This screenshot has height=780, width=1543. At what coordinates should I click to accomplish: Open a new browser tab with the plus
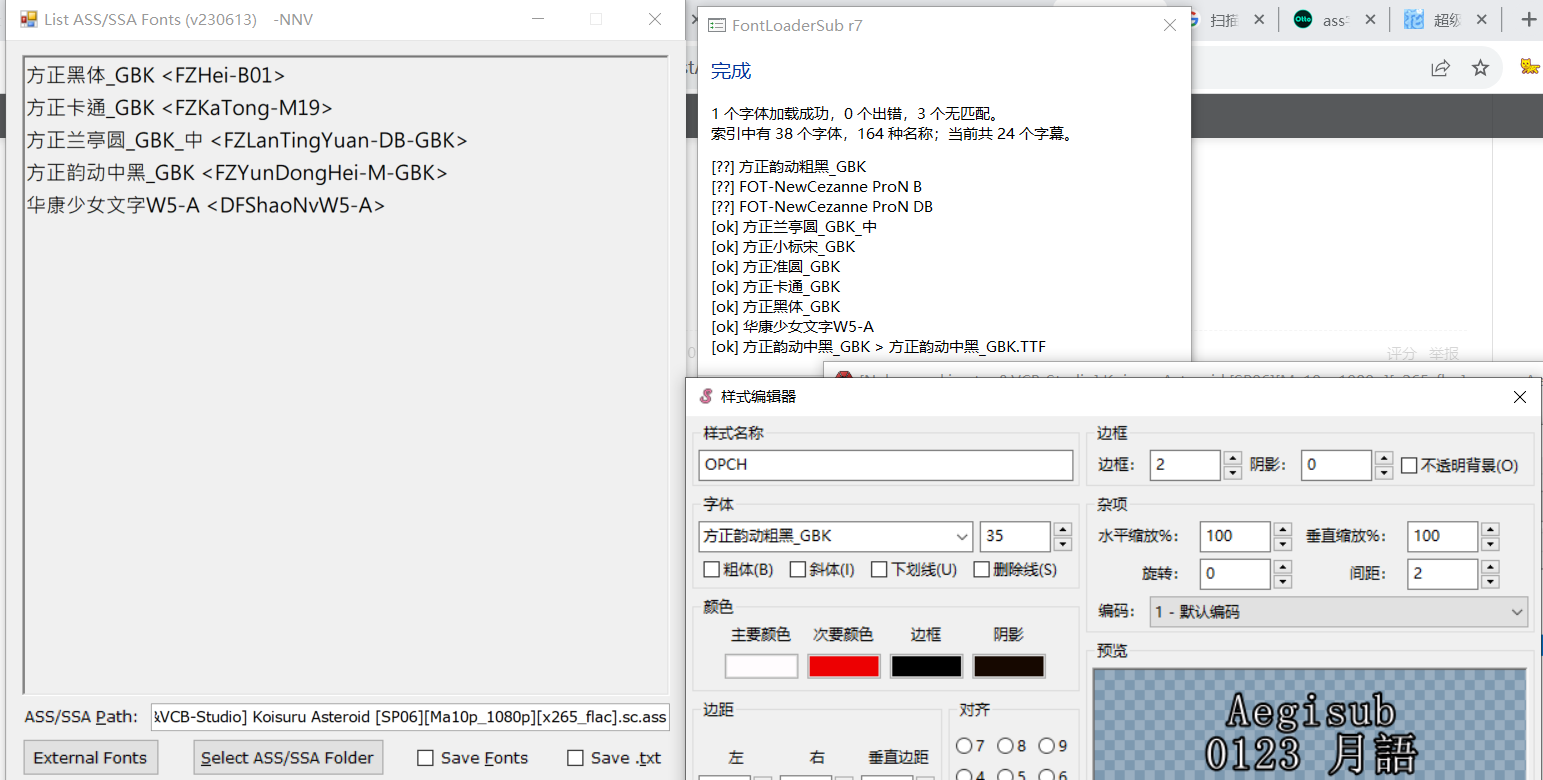[1528, 19]
